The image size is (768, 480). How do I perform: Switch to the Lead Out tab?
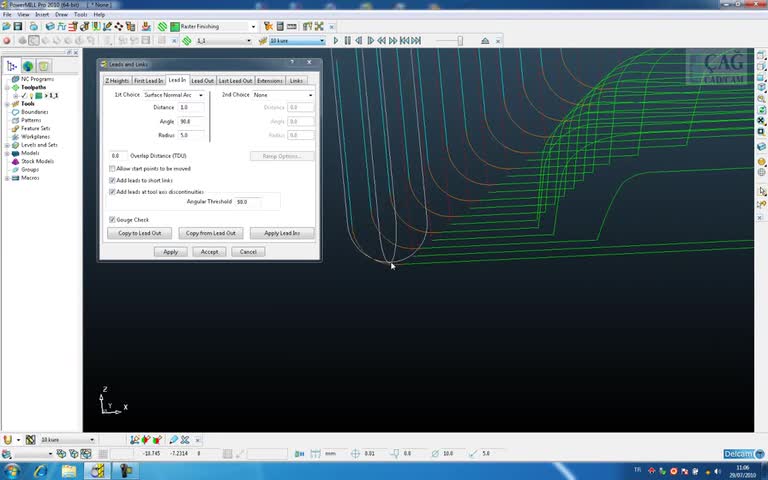[202, 80]
